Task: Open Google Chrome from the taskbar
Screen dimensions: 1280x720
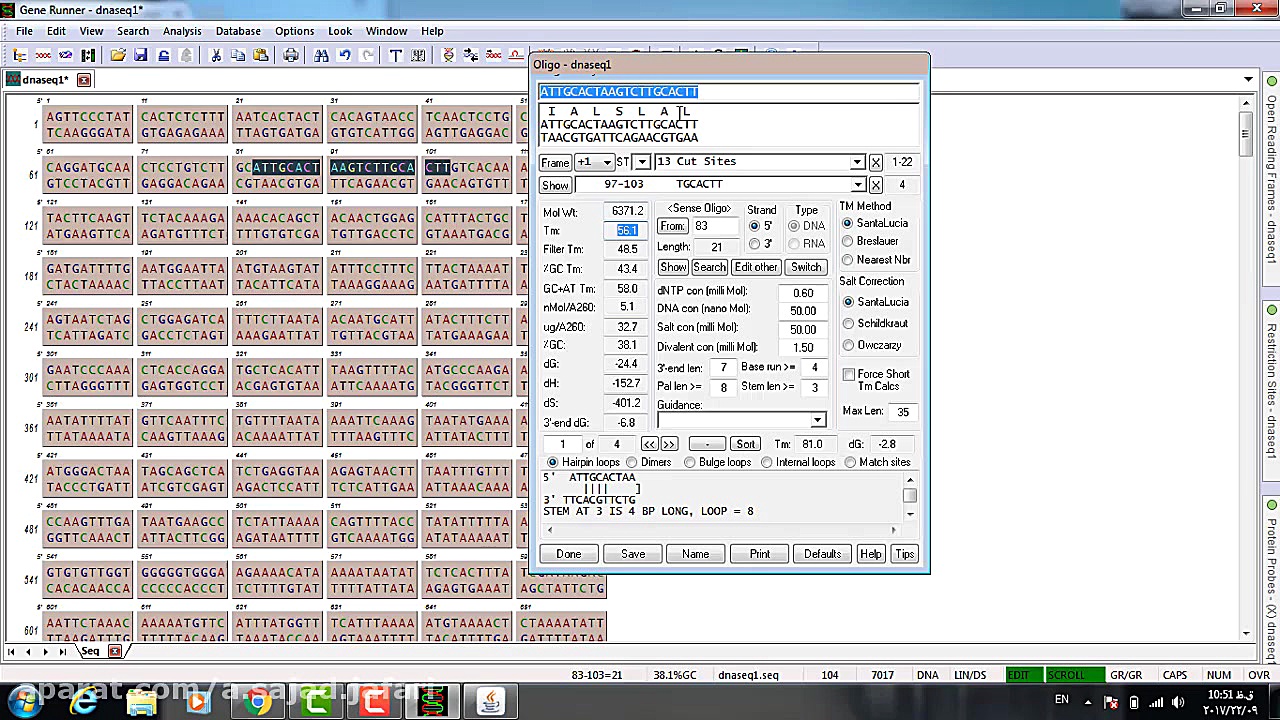Action: click(x=258, y=702)
